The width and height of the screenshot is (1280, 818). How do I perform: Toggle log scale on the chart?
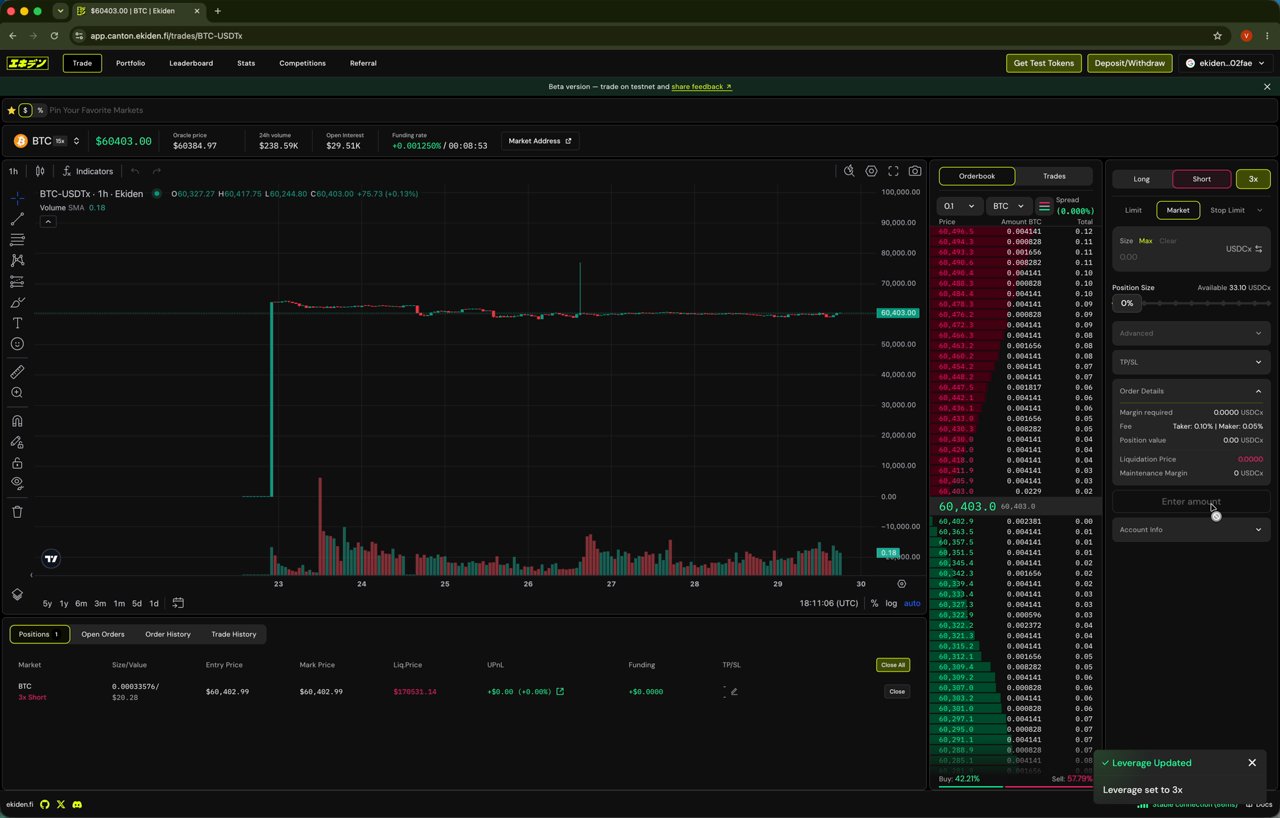point(891,603)
